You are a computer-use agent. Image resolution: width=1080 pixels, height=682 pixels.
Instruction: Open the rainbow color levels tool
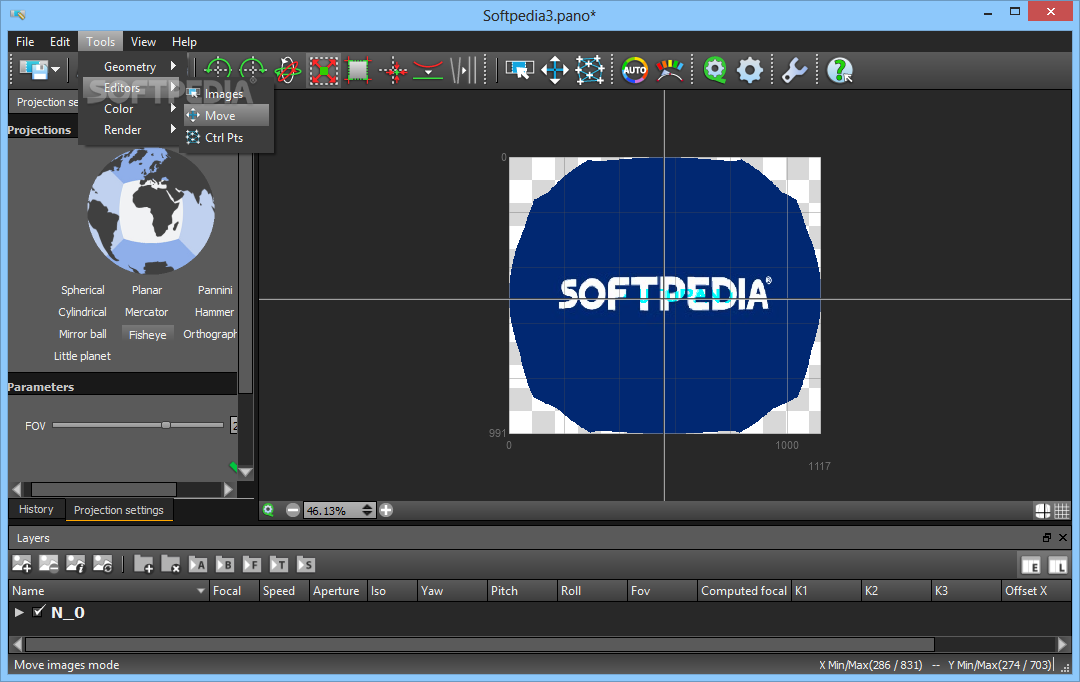[x=669, y=70]
